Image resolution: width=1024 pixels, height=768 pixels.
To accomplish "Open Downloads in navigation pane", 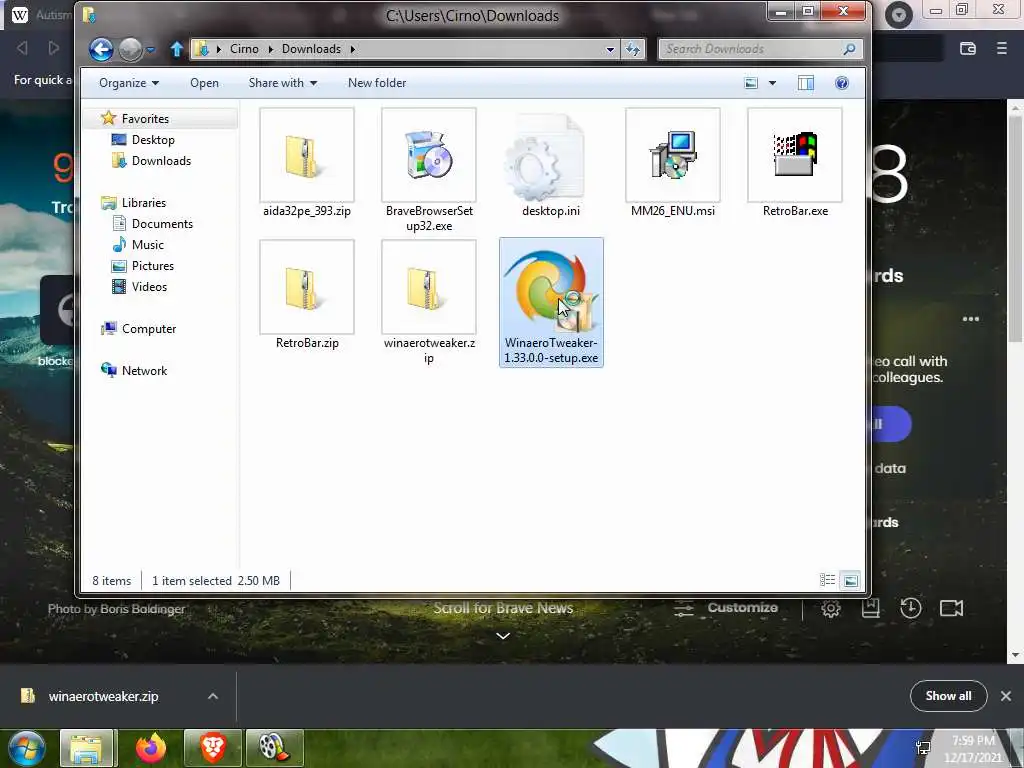I will [x=161, y=161].
